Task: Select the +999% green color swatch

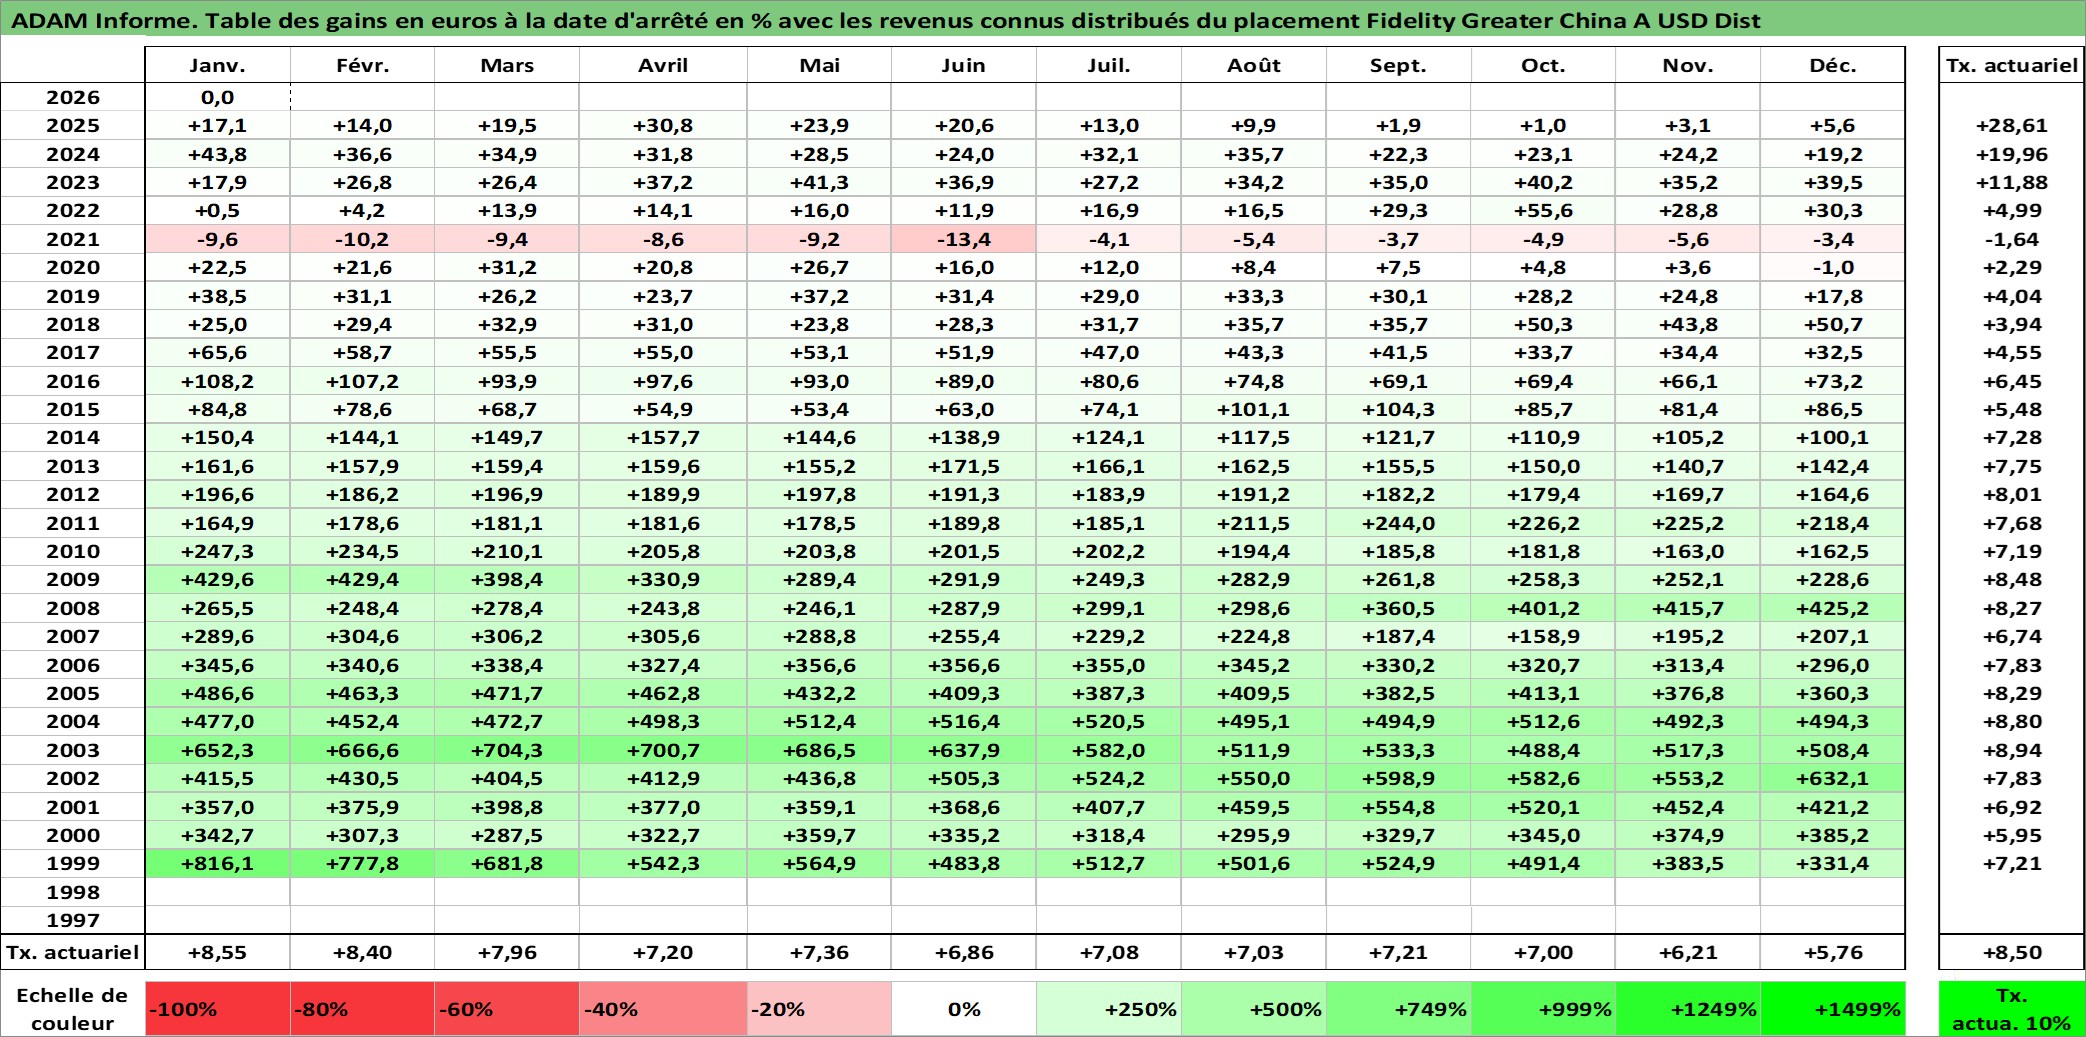Action: [x=1543, y=1009]
